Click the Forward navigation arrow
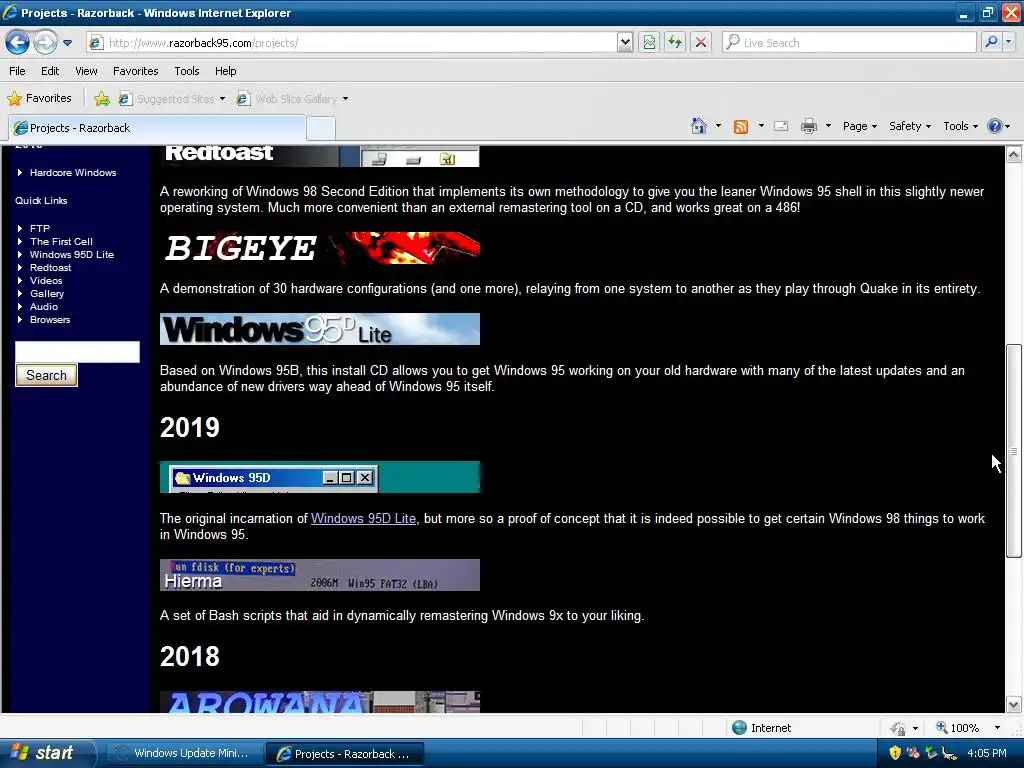 pos(45,42)
